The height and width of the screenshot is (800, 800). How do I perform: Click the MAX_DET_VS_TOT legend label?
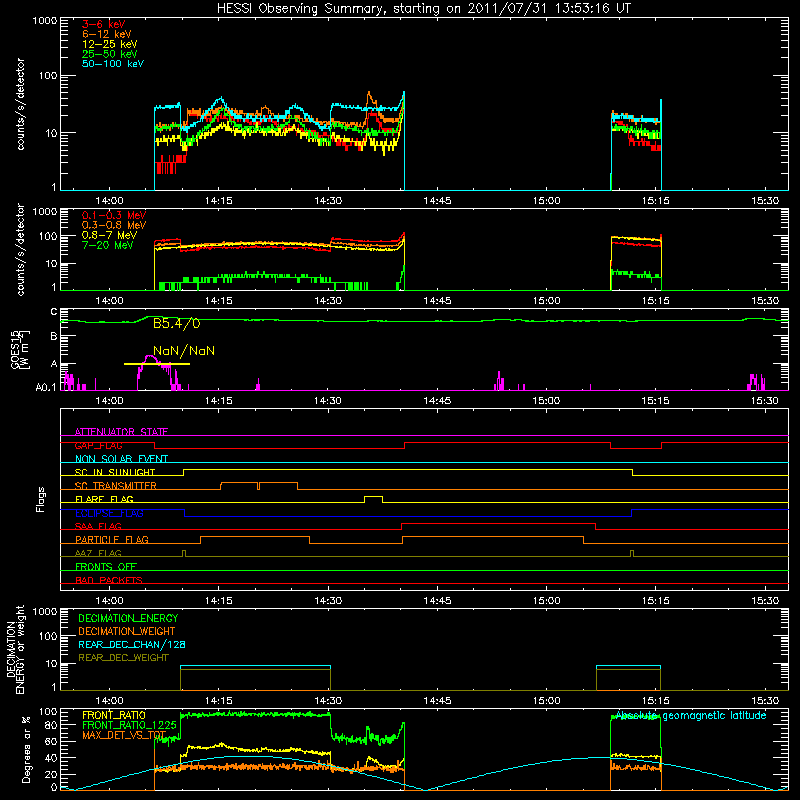pos(124,735)
